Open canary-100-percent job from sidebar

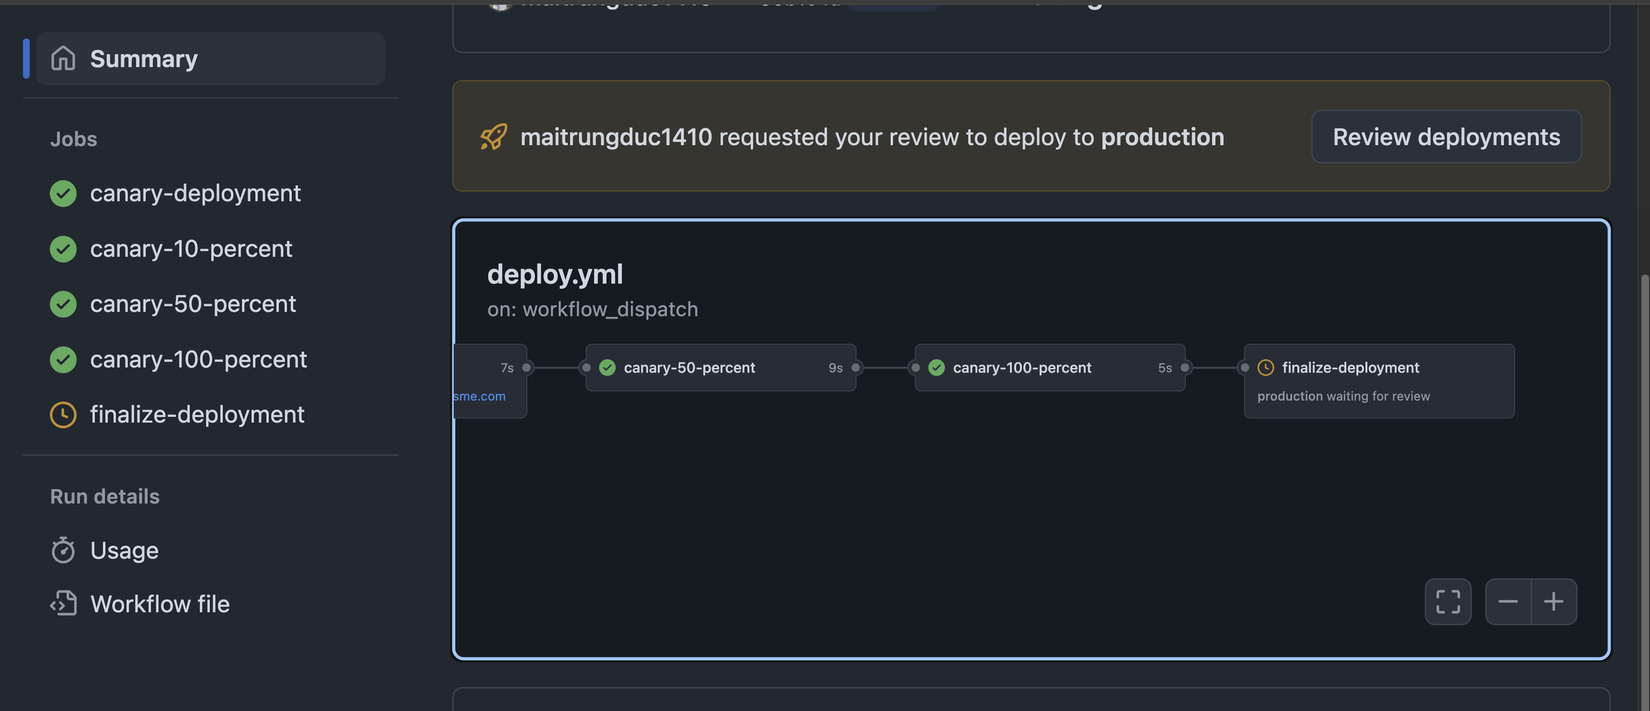coord(198,359)
